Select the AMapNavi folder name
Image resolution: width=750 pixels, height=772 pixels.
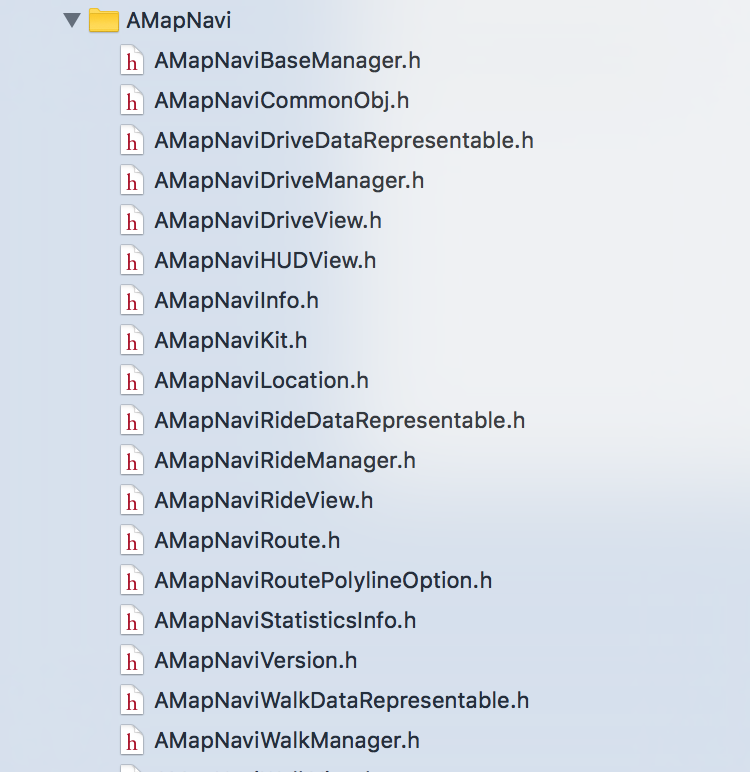179,21
